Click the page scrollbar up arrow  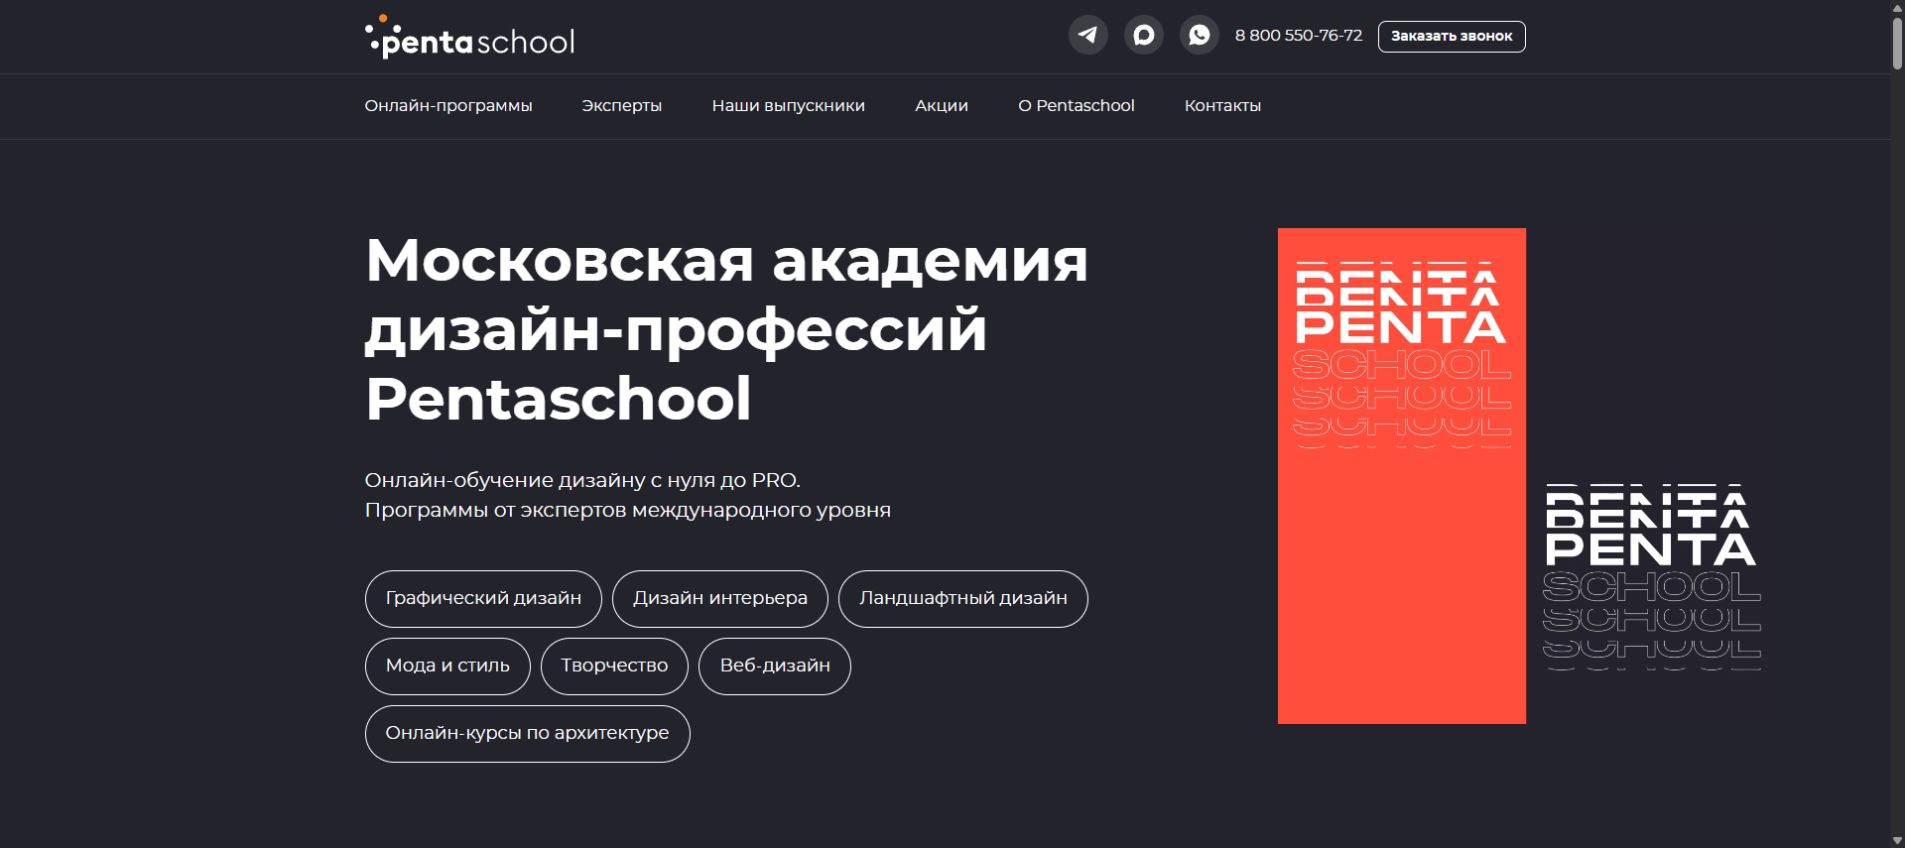point(1897,8)
